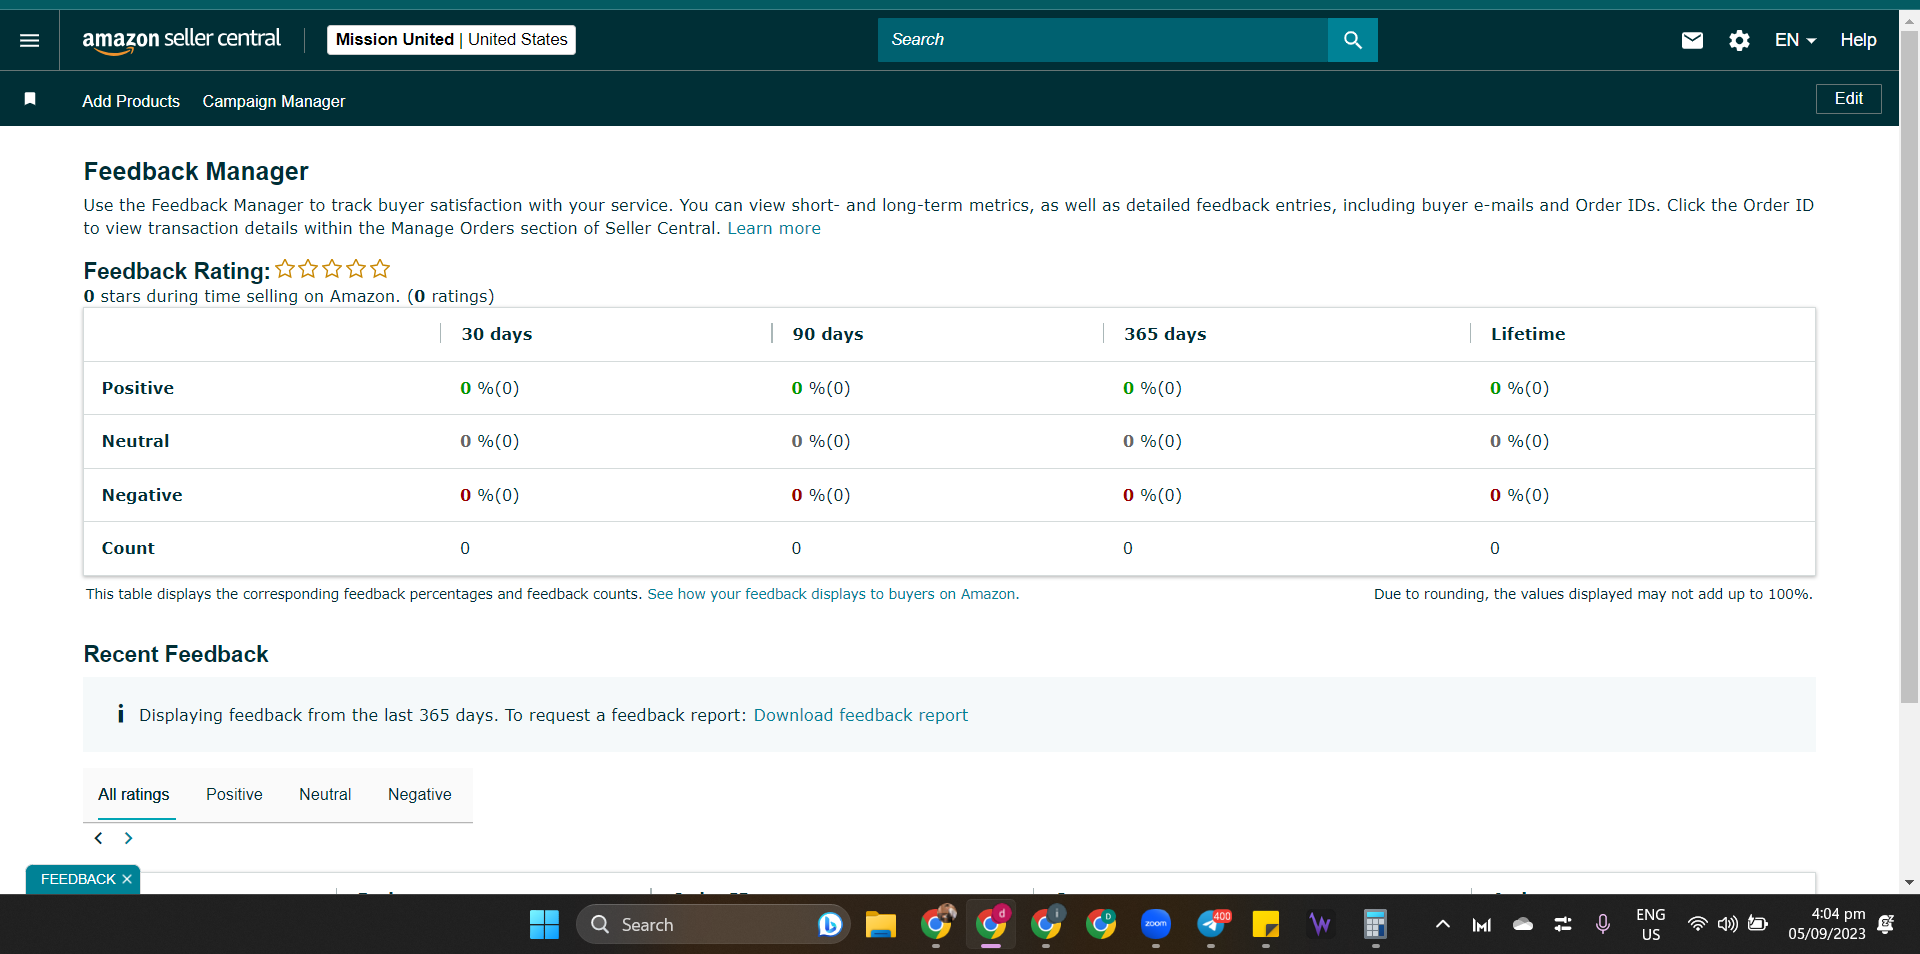Click the 'Neutral' row label in the table
Image resolution: width=1920 pixels, height=954 pixels.
(135, 441)
